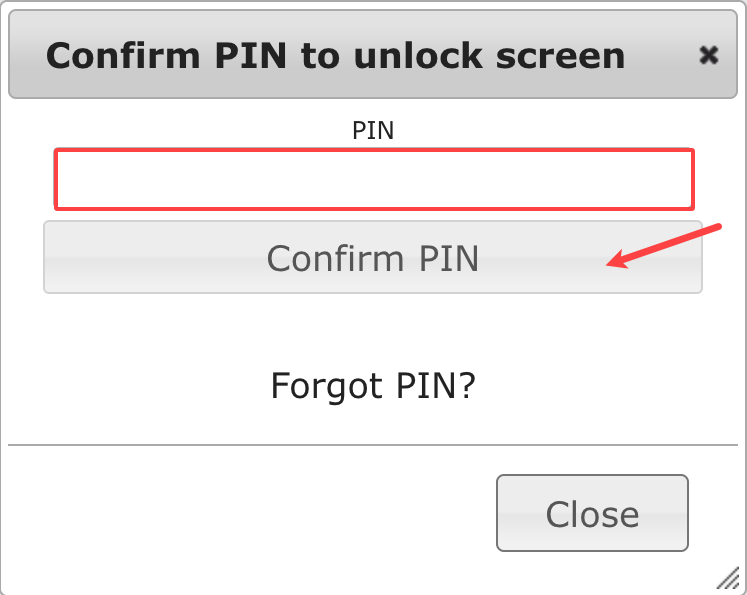
Task: Click the small cross icon beside the heading
Action: tap(708, 55)
